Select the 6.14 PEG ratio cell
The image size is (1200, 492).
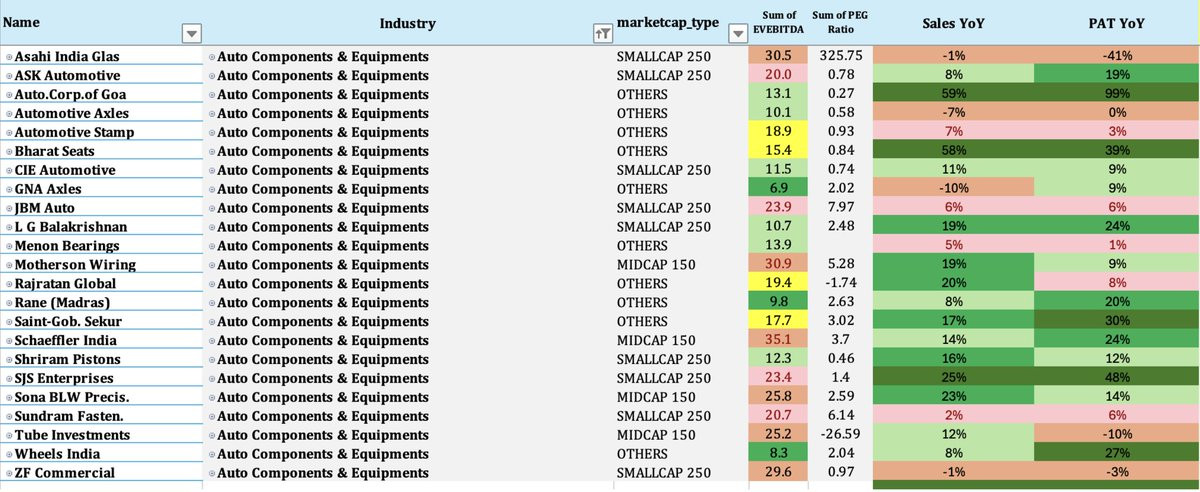coord(840,417)
